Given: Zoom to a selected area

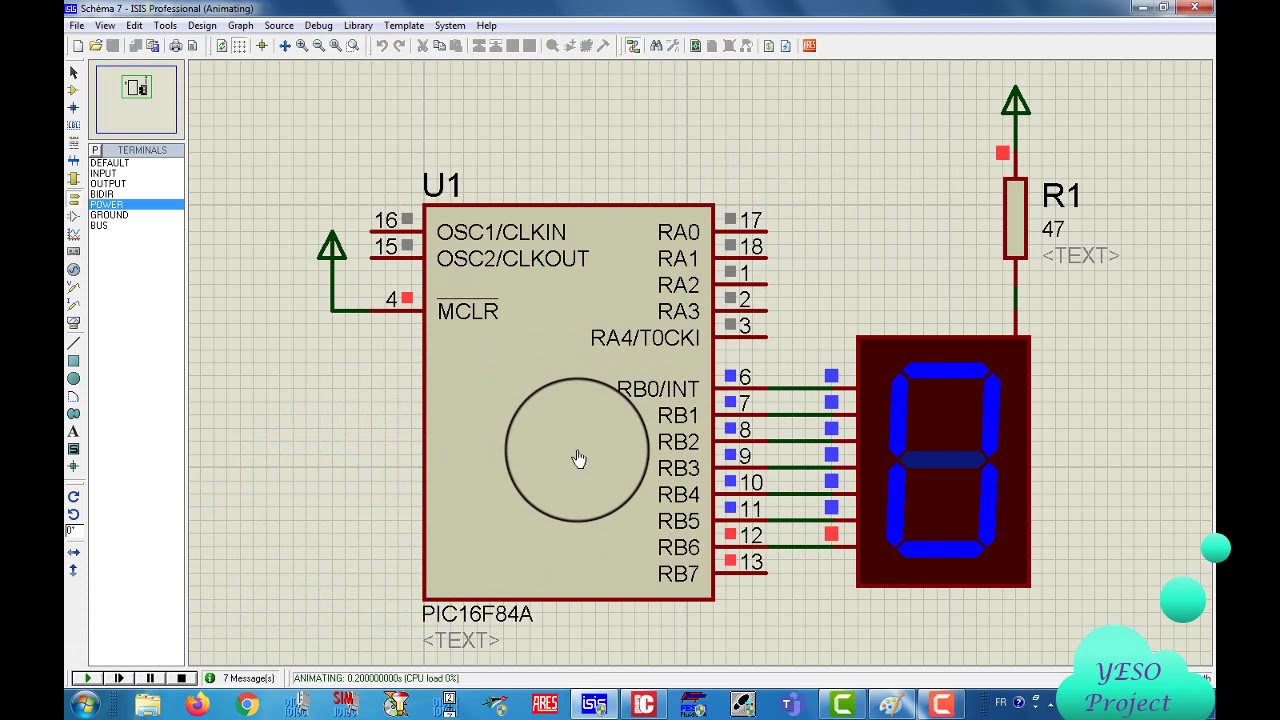Looking at the screenshot, I should [353, 46].
